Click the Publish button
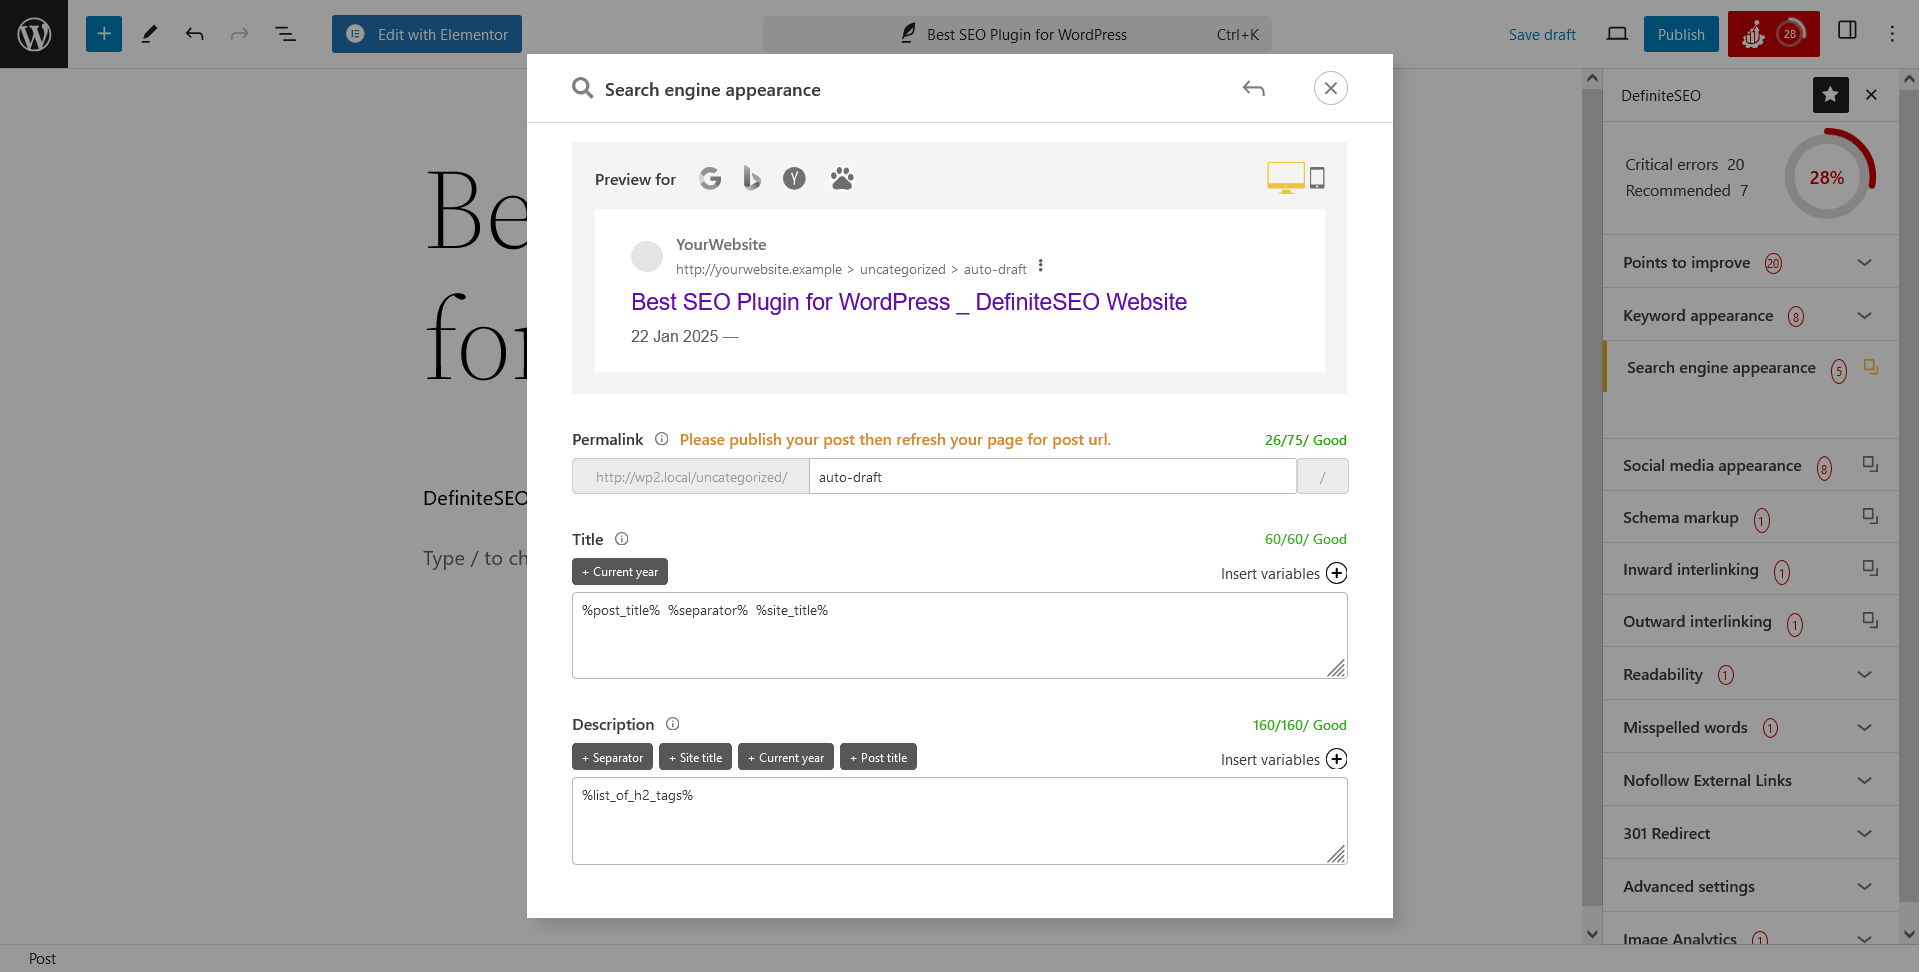This screenshot has width=1920, height=972. [x=1681, y=34]
